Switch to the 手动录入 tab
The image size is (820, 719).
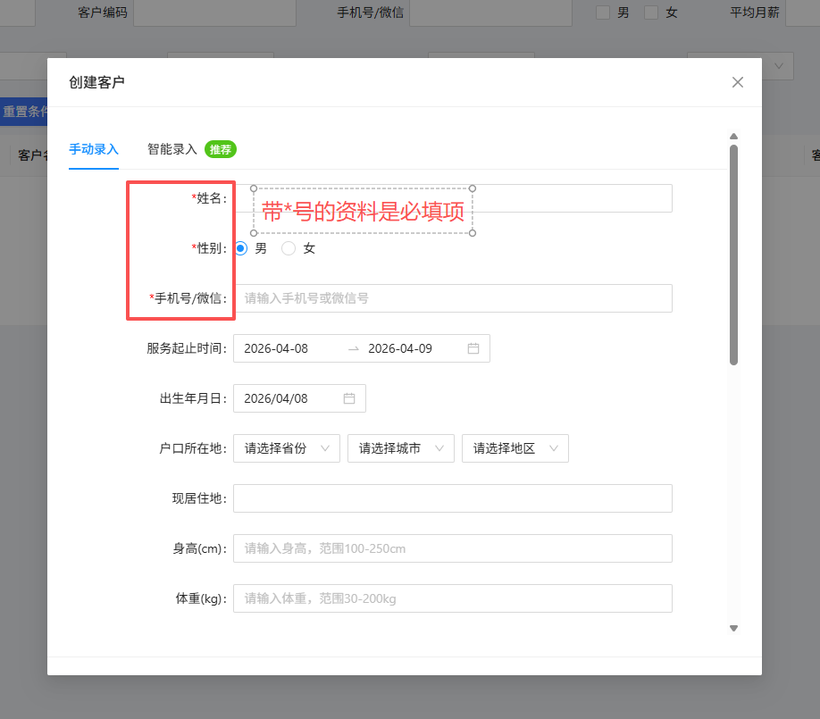(93, 149)
